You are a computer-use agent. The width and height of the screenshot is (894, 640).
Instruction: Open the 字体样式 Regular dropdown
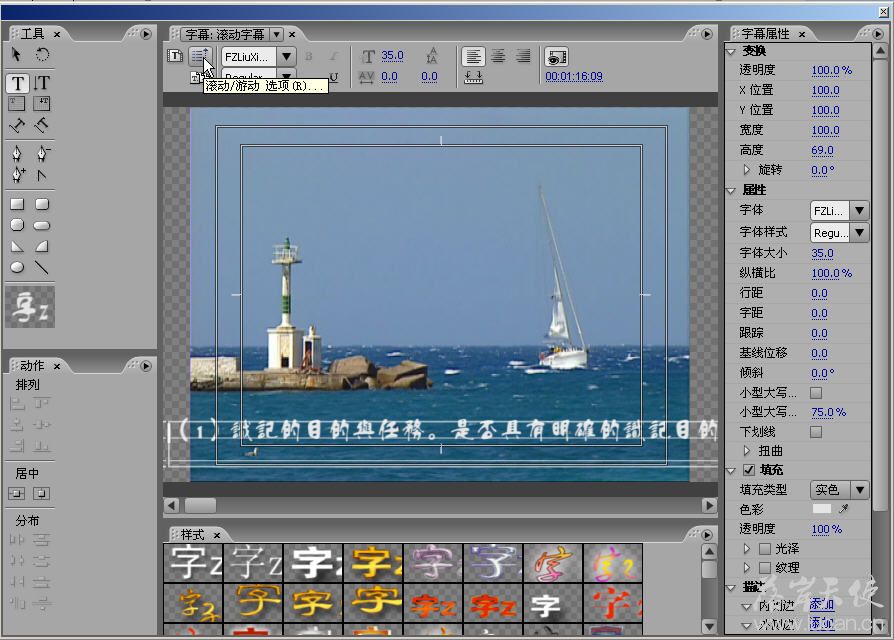tap(859, 232)
